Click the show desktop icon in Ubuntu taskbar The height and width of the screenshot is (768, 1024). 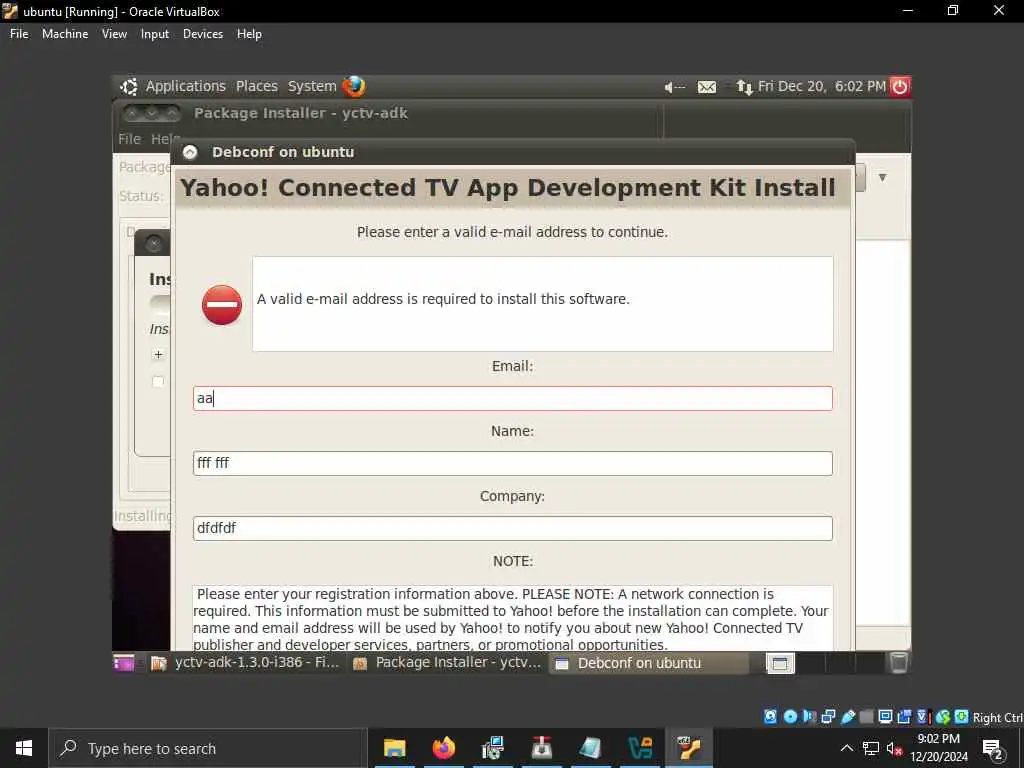click(123, 663)
